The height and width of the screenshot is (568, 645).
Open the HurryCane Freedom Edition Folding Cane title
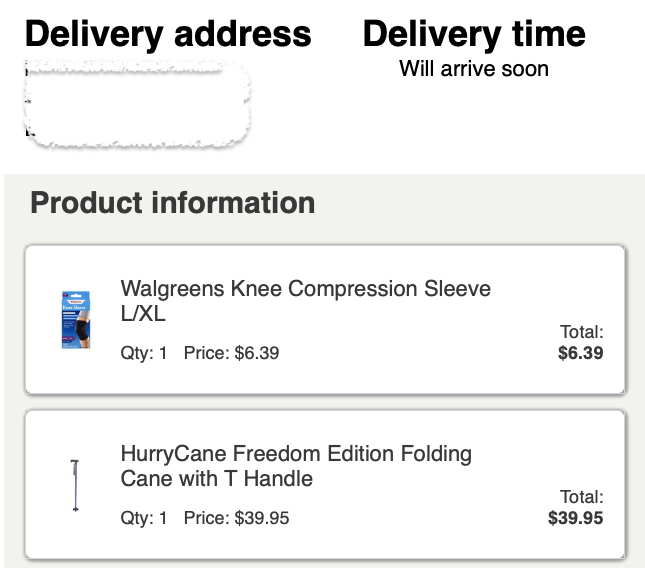pyautogui.click(x=296, y=466)
